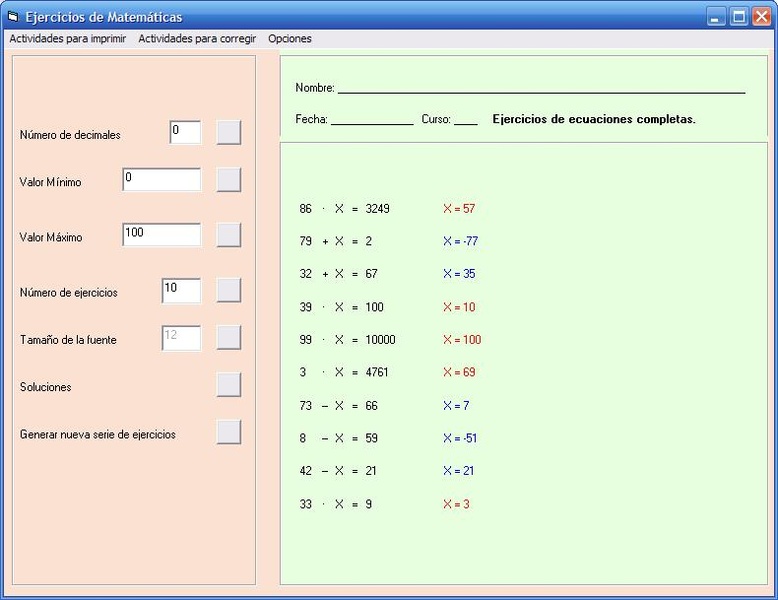Open the Actividades para corregir menu
The width and height of the screenshot is (778, 600).
pos(197,39)
